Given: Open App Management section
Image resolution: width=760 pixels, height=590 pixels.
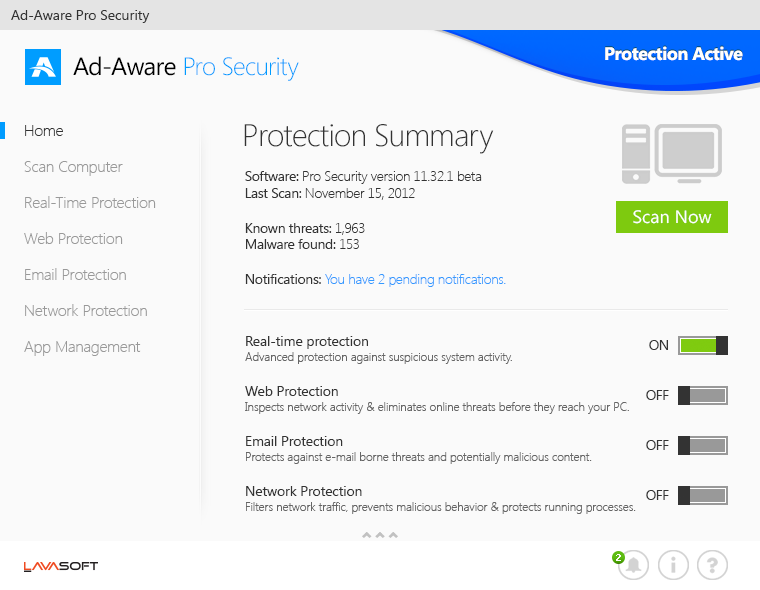Looking at the screenshot, I should click(82, 347).
